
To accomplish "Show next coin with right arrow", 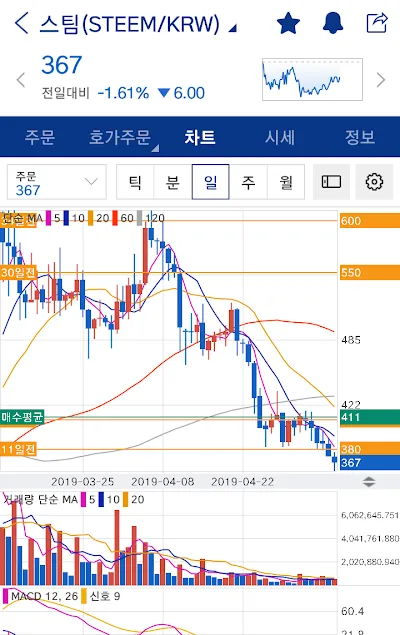I will coord(380,80).
